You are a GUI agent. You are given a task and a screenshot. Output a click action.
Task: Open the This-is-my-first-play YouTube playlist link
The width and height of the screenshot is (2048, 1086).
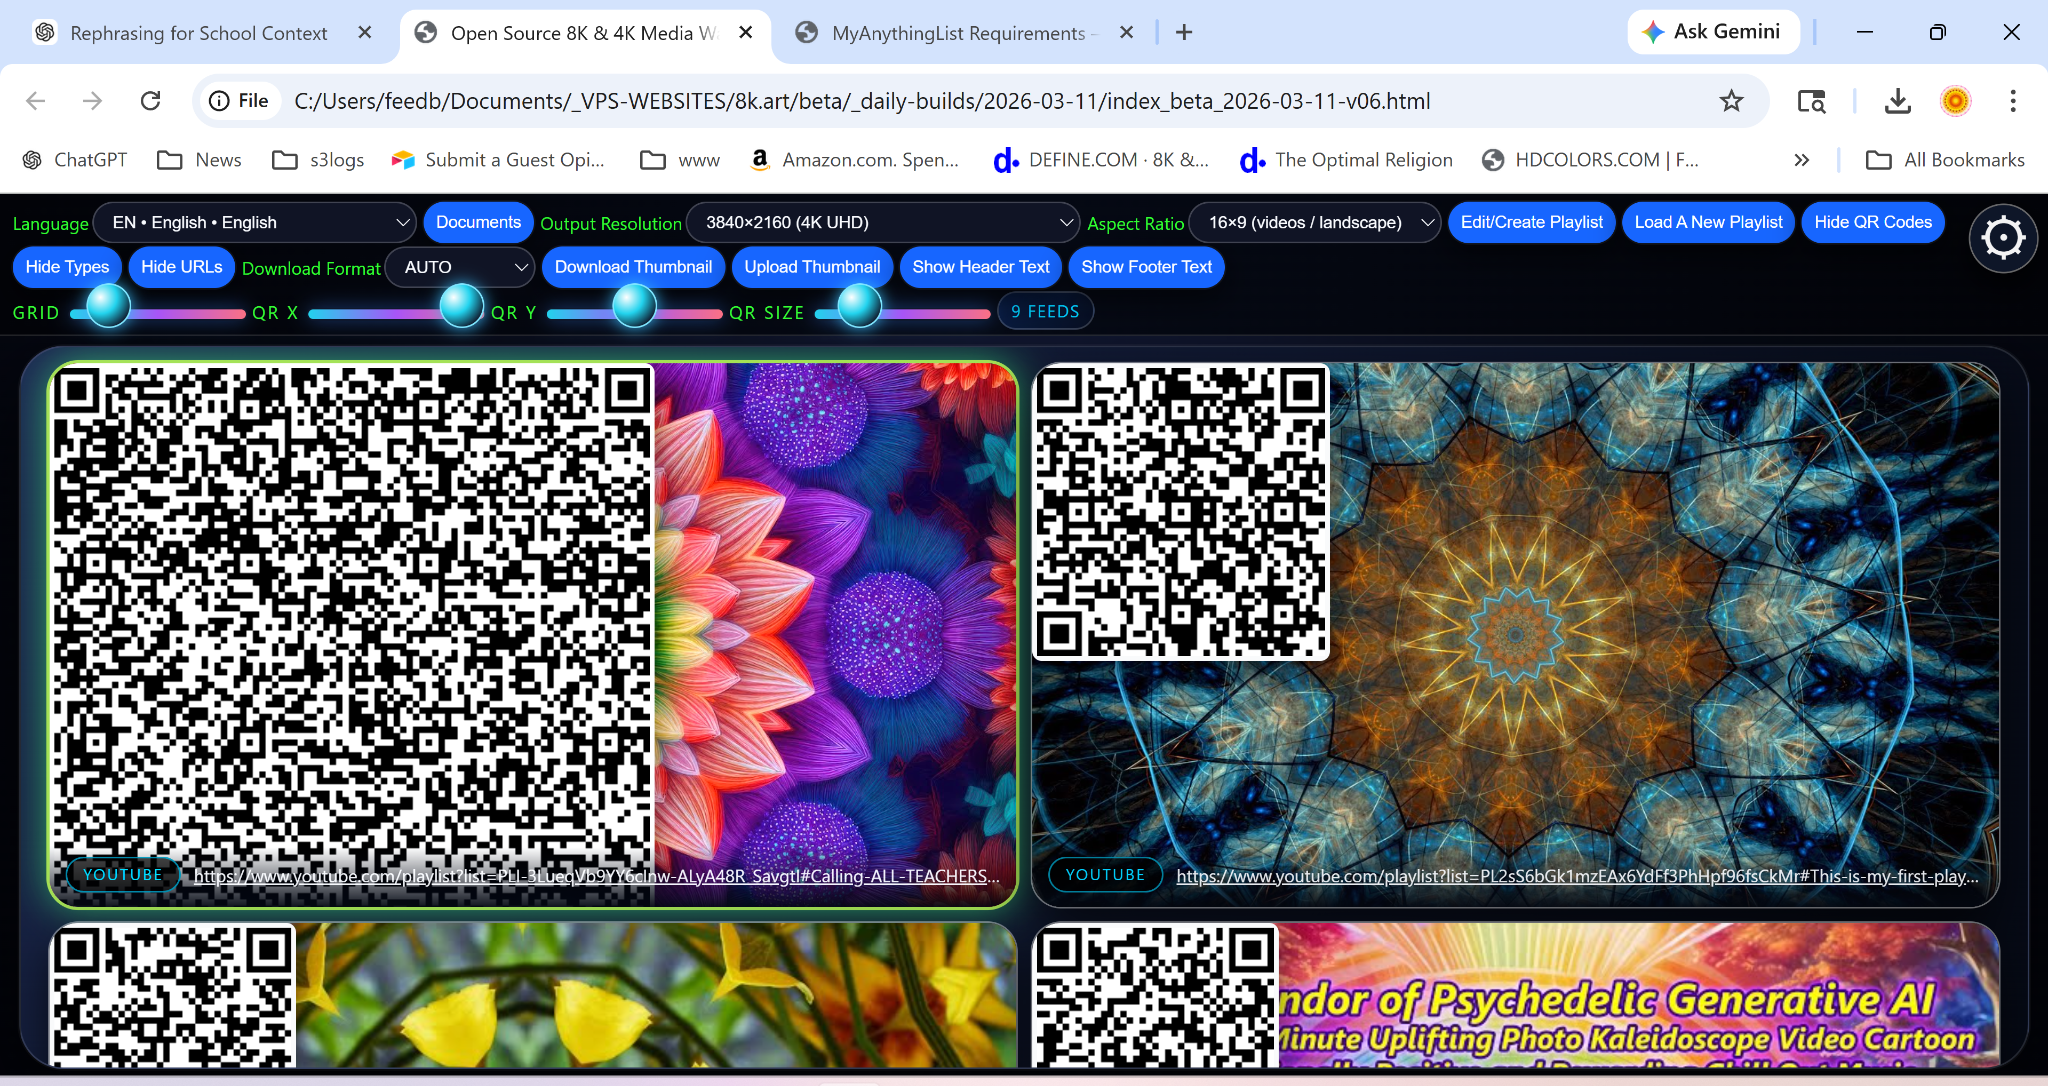point(1577,876)
